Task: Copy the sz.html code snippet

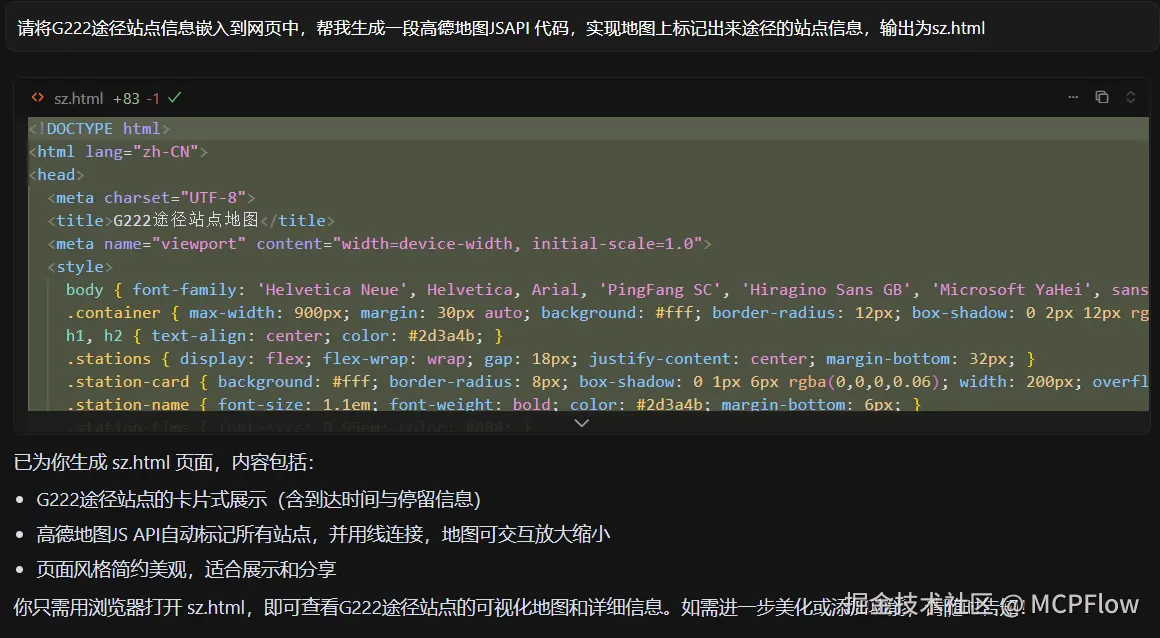Action: (1102, 97)
